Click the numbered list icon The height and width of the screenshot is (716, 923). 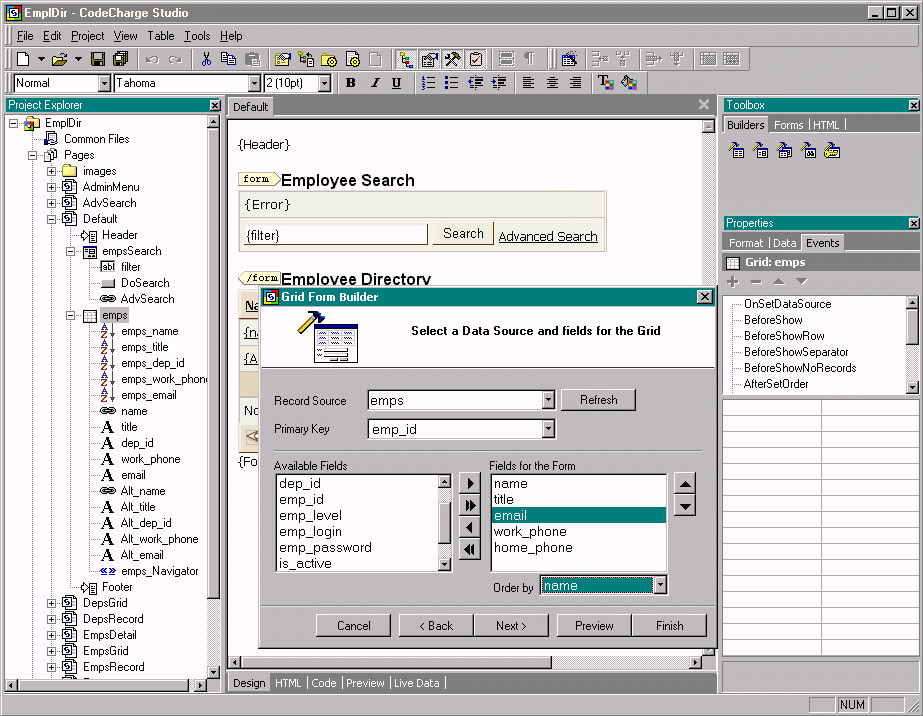(429, 83)
